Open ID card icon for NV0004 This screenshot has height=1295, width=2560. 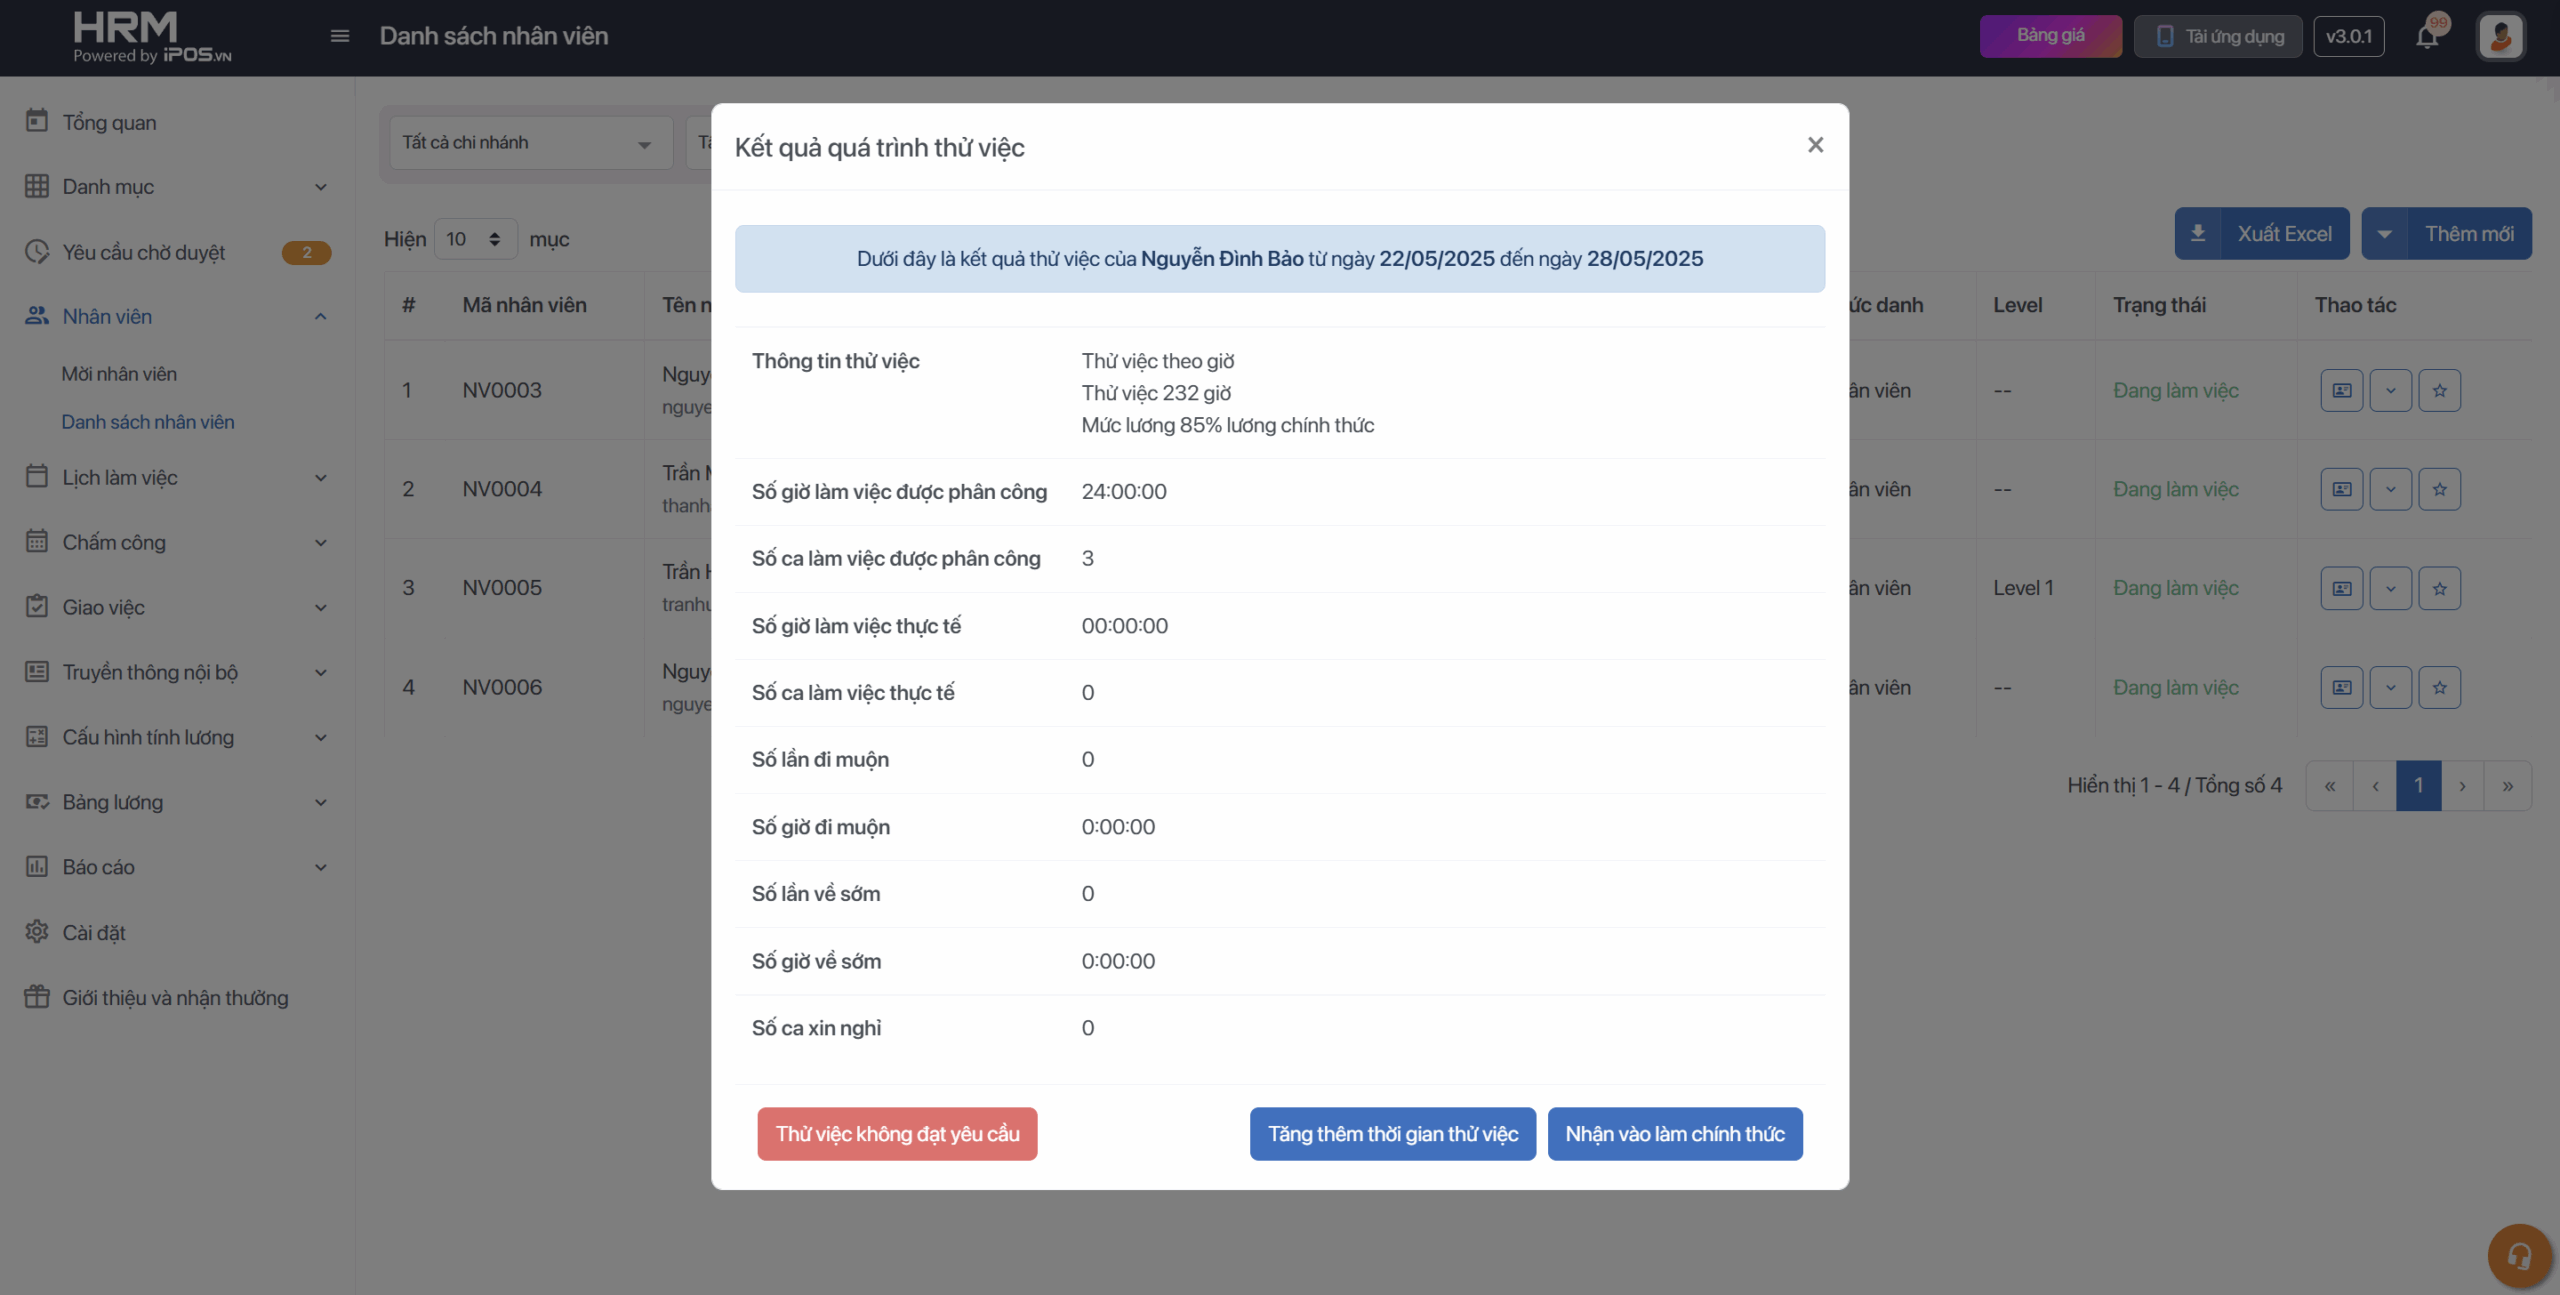[x=2341, y=490]
